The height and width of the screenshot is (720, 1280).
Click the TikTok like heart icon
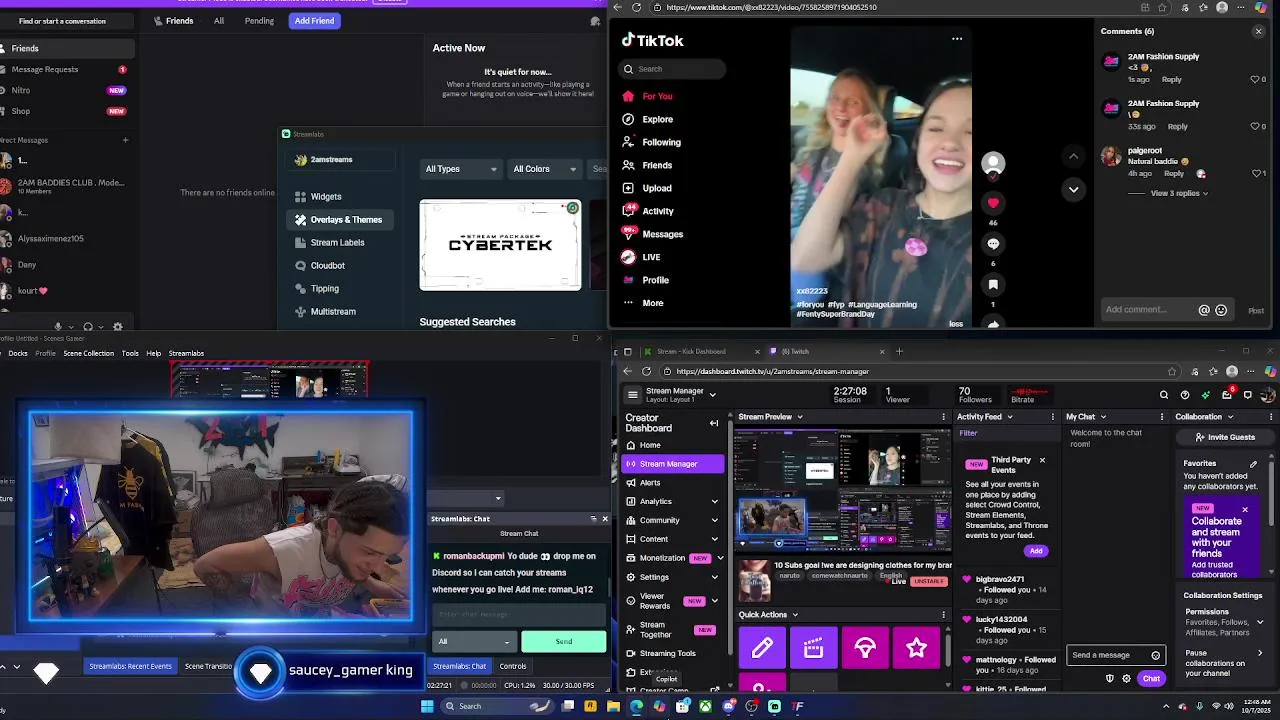(x=993, y=203)
